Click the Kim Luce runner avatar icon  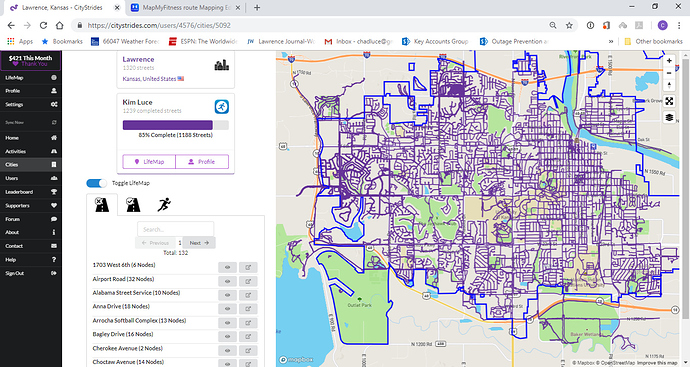(222, 106)
